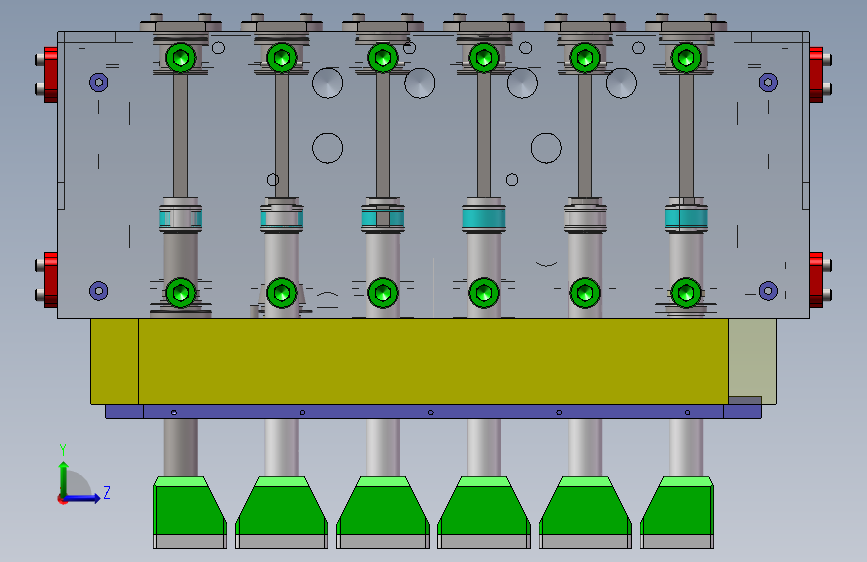Click the red origin ball of the triad

(x=62, y=499)
